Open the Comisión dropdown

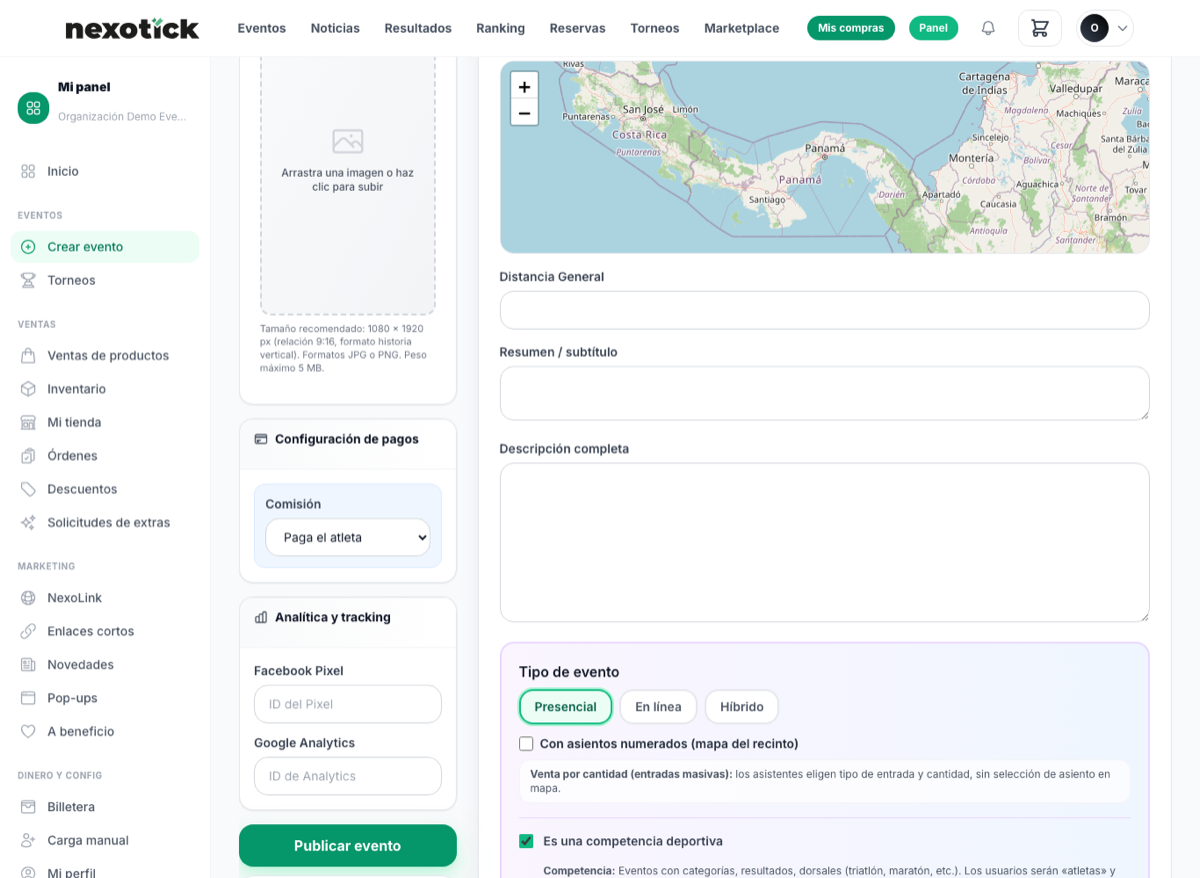(x=348, y=537)
